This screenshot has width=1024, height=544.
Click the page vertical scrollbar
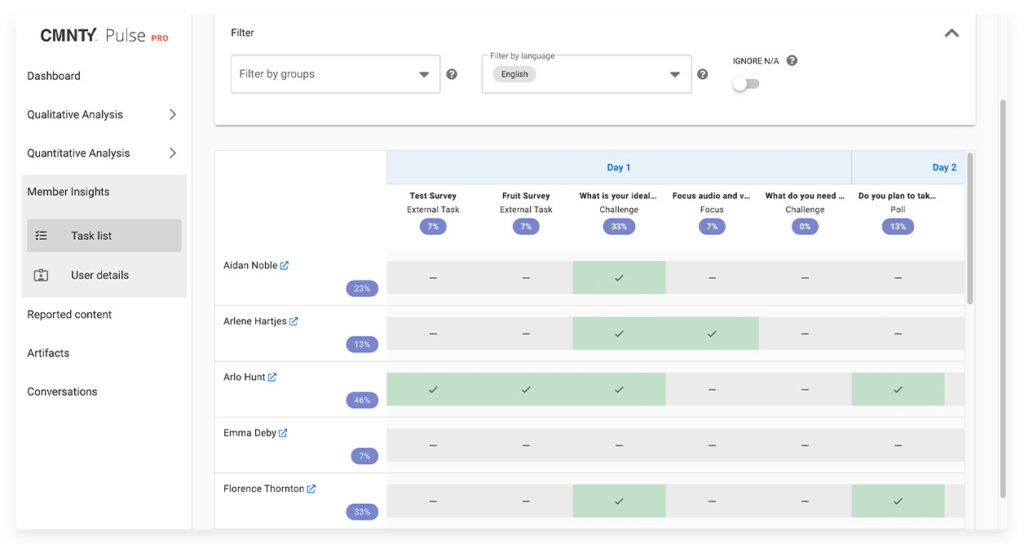(1003, 297)
